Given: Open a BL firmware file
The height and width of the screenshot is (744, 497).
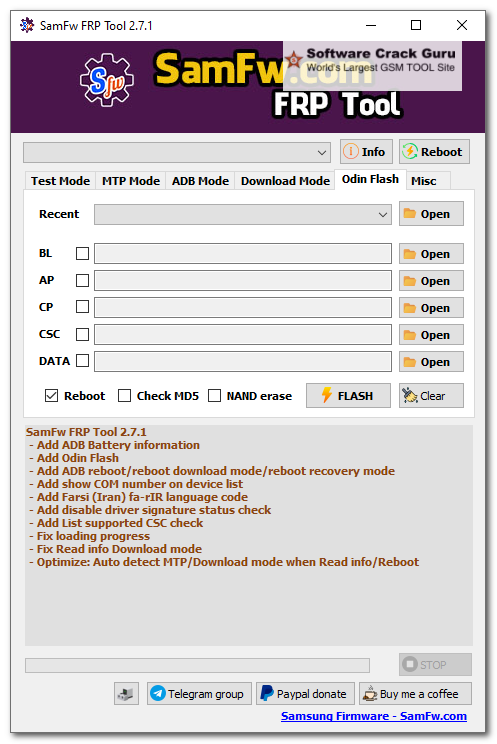Looking at the screenshot, I should pyautogui.click(x=431, y=254).
